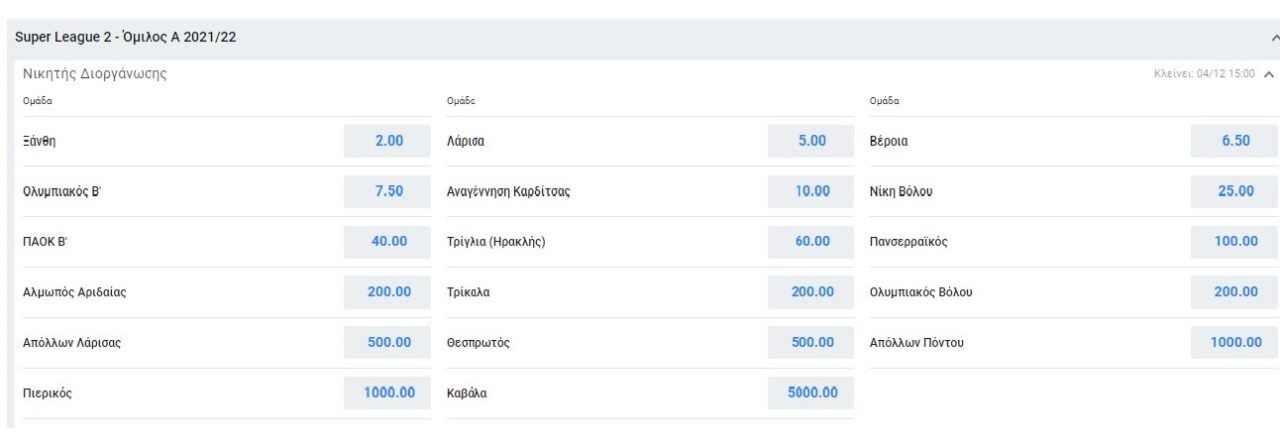The image size is (1280, 447).
Task: Select Νίκη Βόλου odds 25.00
Action: coord(1234,191)
